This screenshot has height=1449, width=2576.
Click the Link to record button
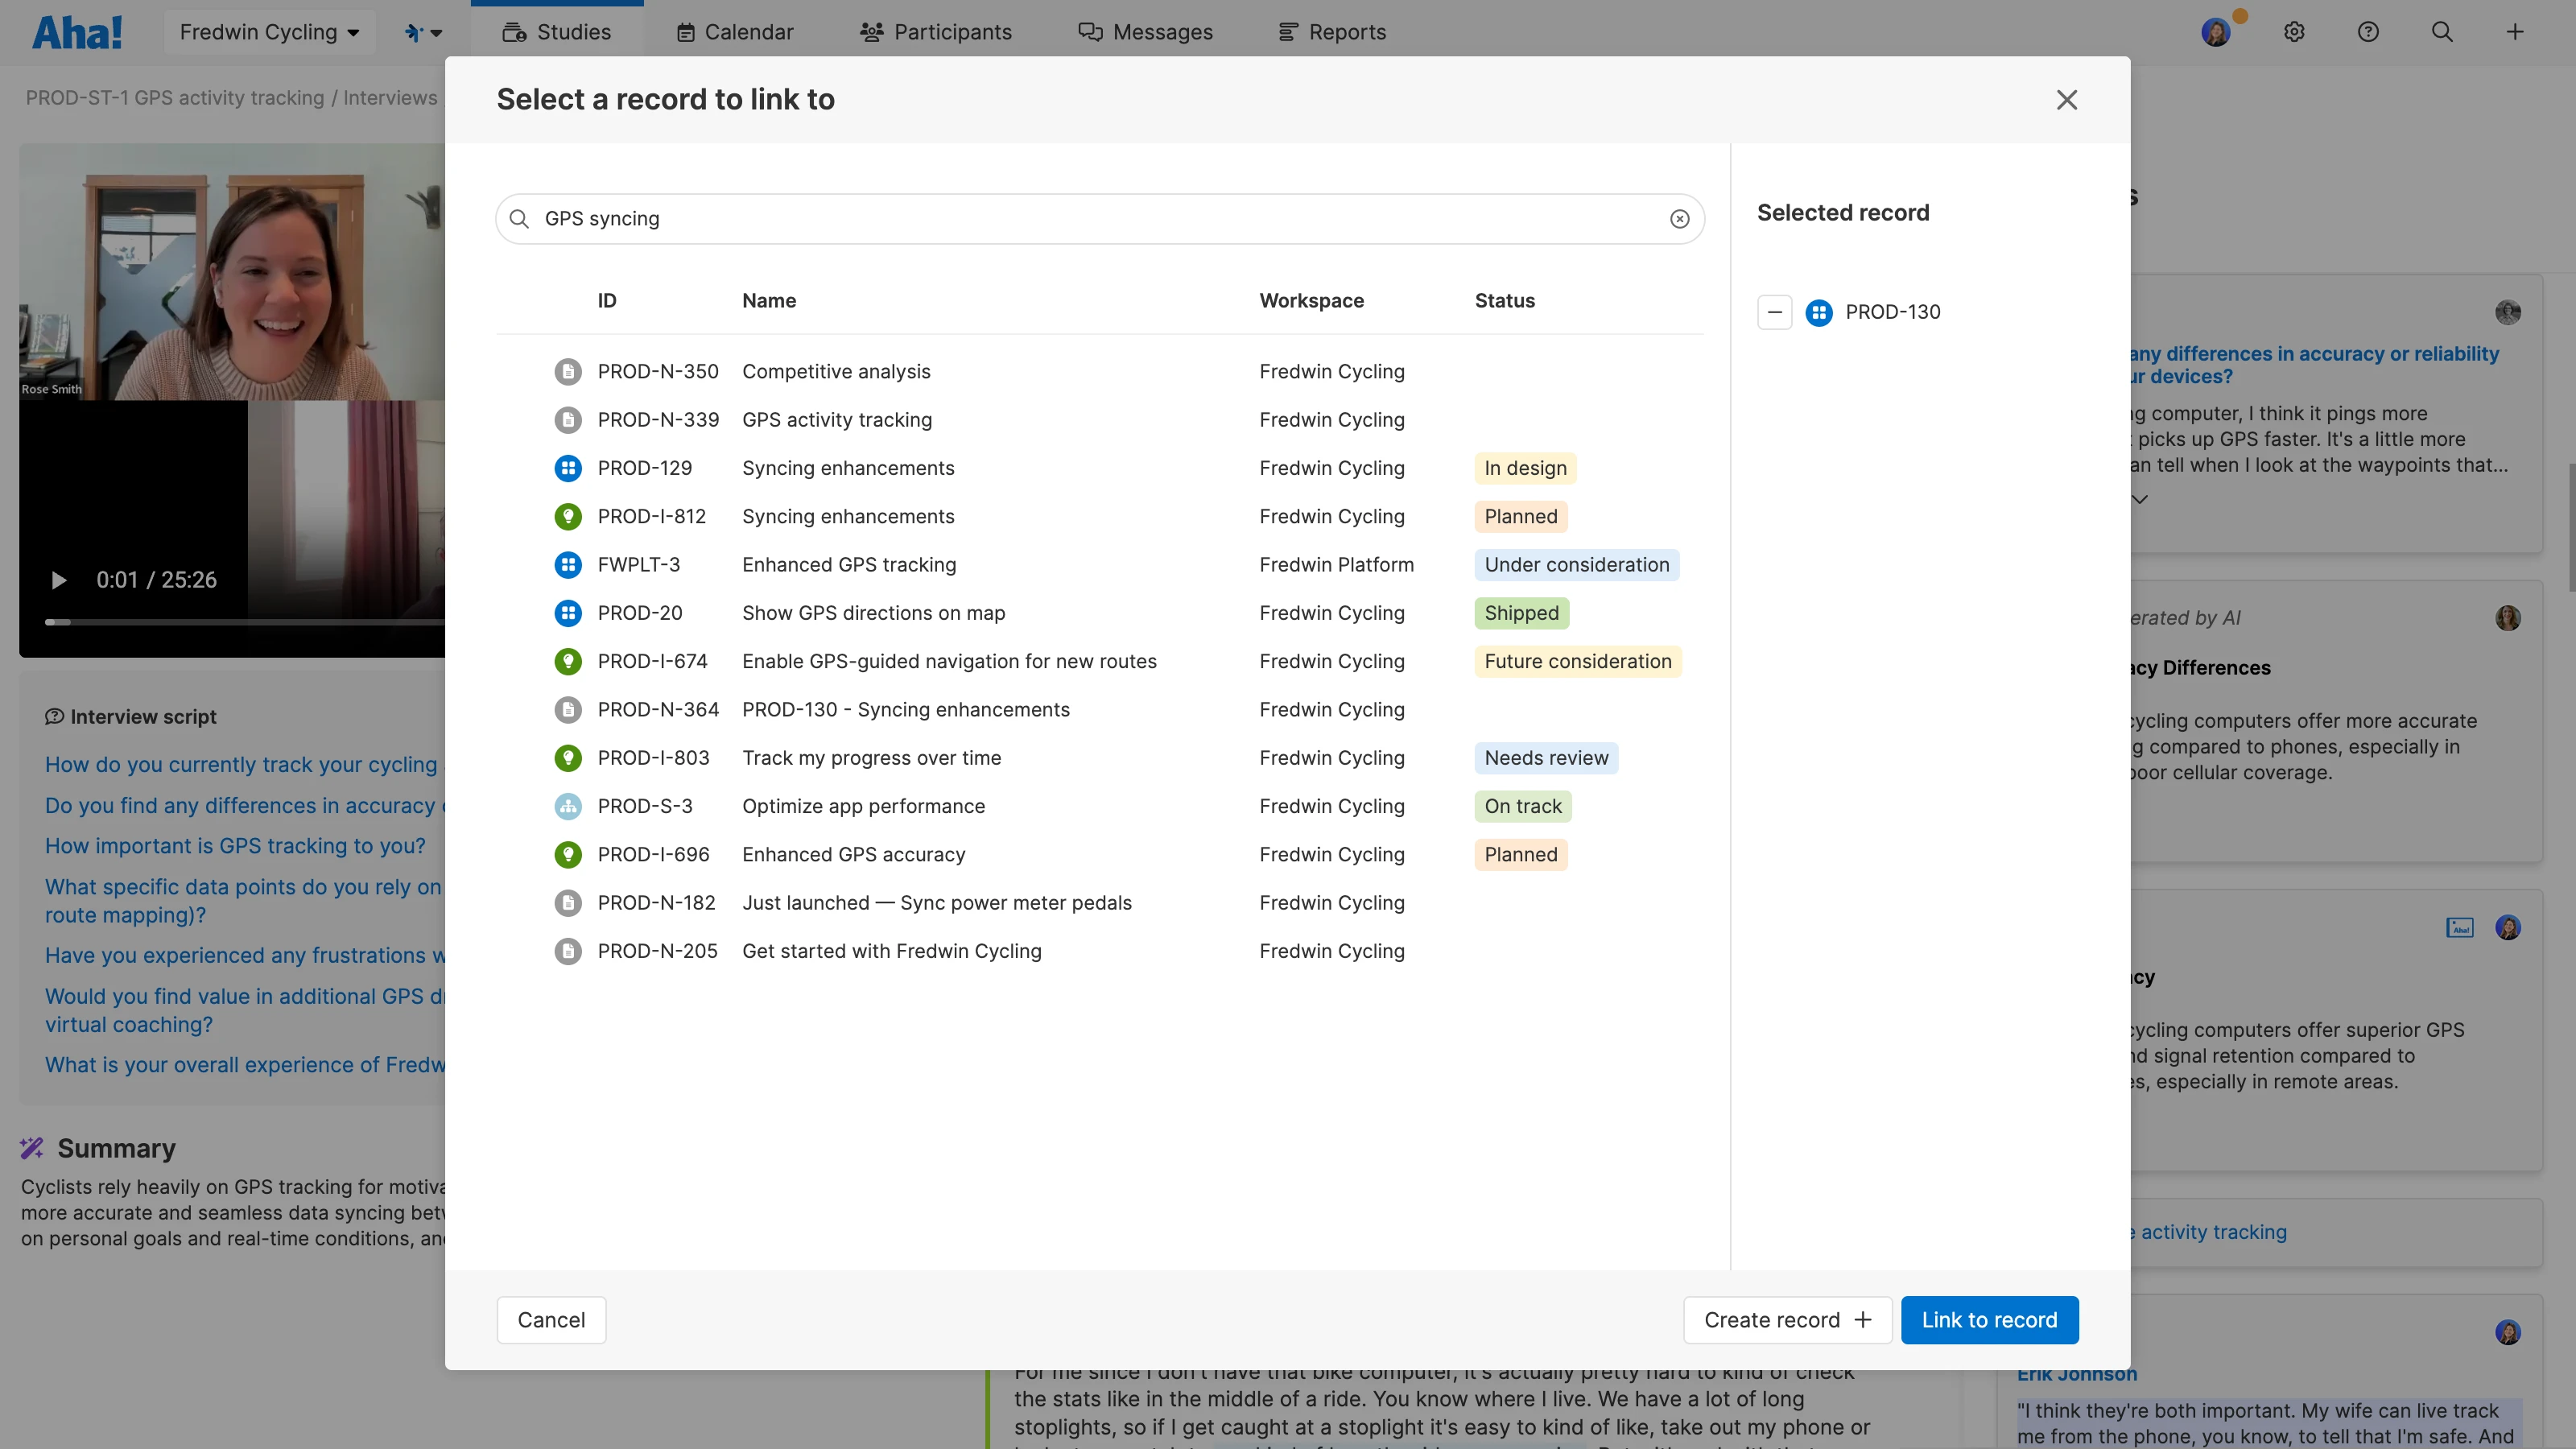click(1989, 1319)
